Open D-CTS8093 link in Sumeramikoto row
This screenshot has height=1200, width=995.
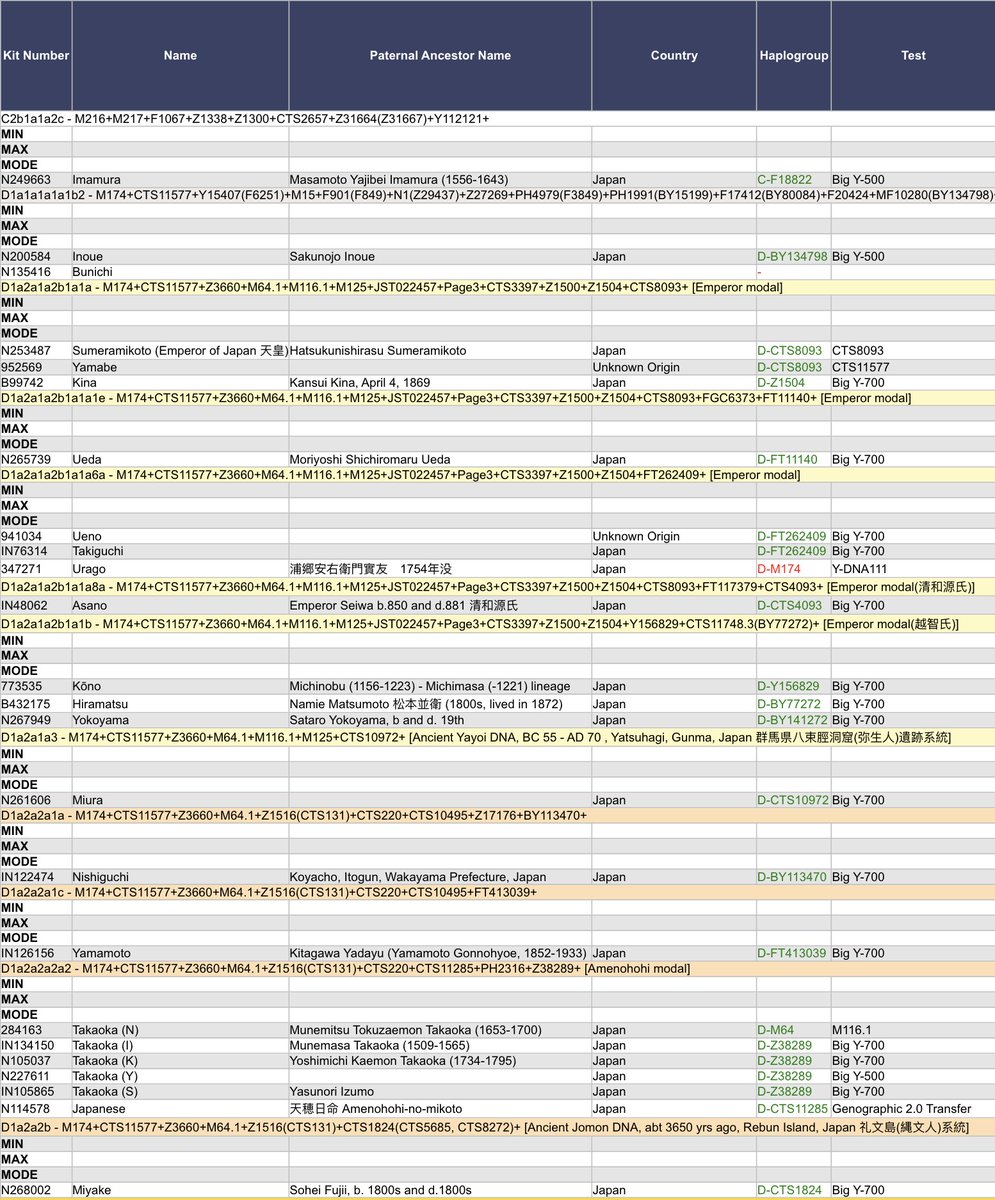pyautogui.click(x=790, y=351)
